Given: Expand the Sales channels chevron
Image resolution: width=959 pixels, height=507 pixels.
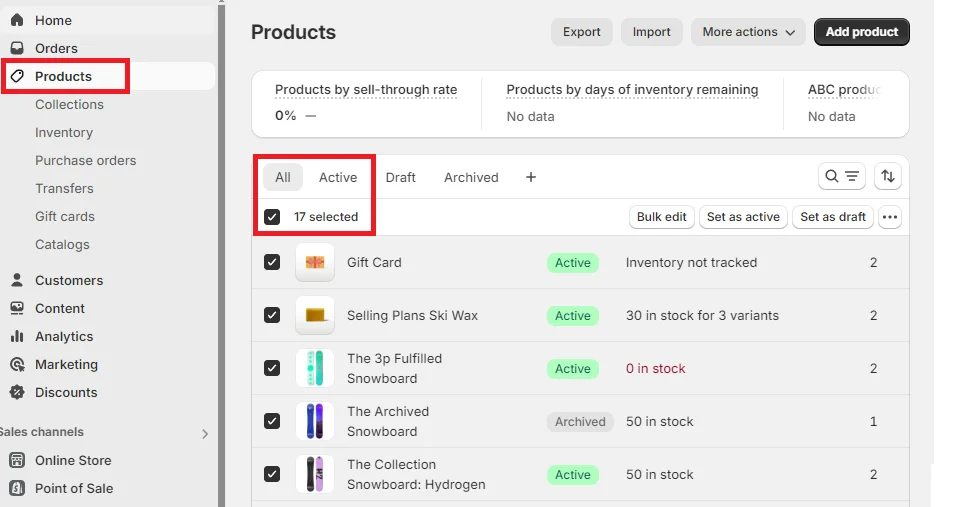Looking at the screenshot, I should point(205,434).
